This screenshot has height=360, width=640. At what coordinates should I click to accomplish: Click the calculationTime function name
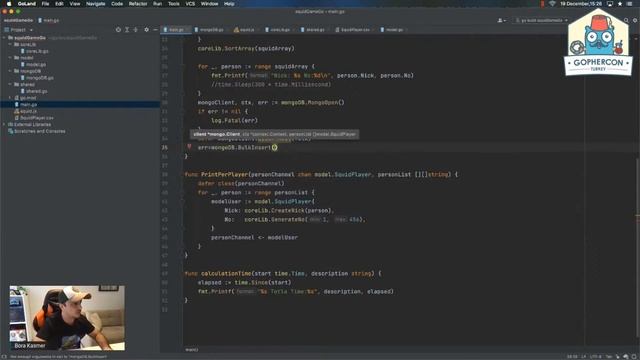(x=226, y=273)
